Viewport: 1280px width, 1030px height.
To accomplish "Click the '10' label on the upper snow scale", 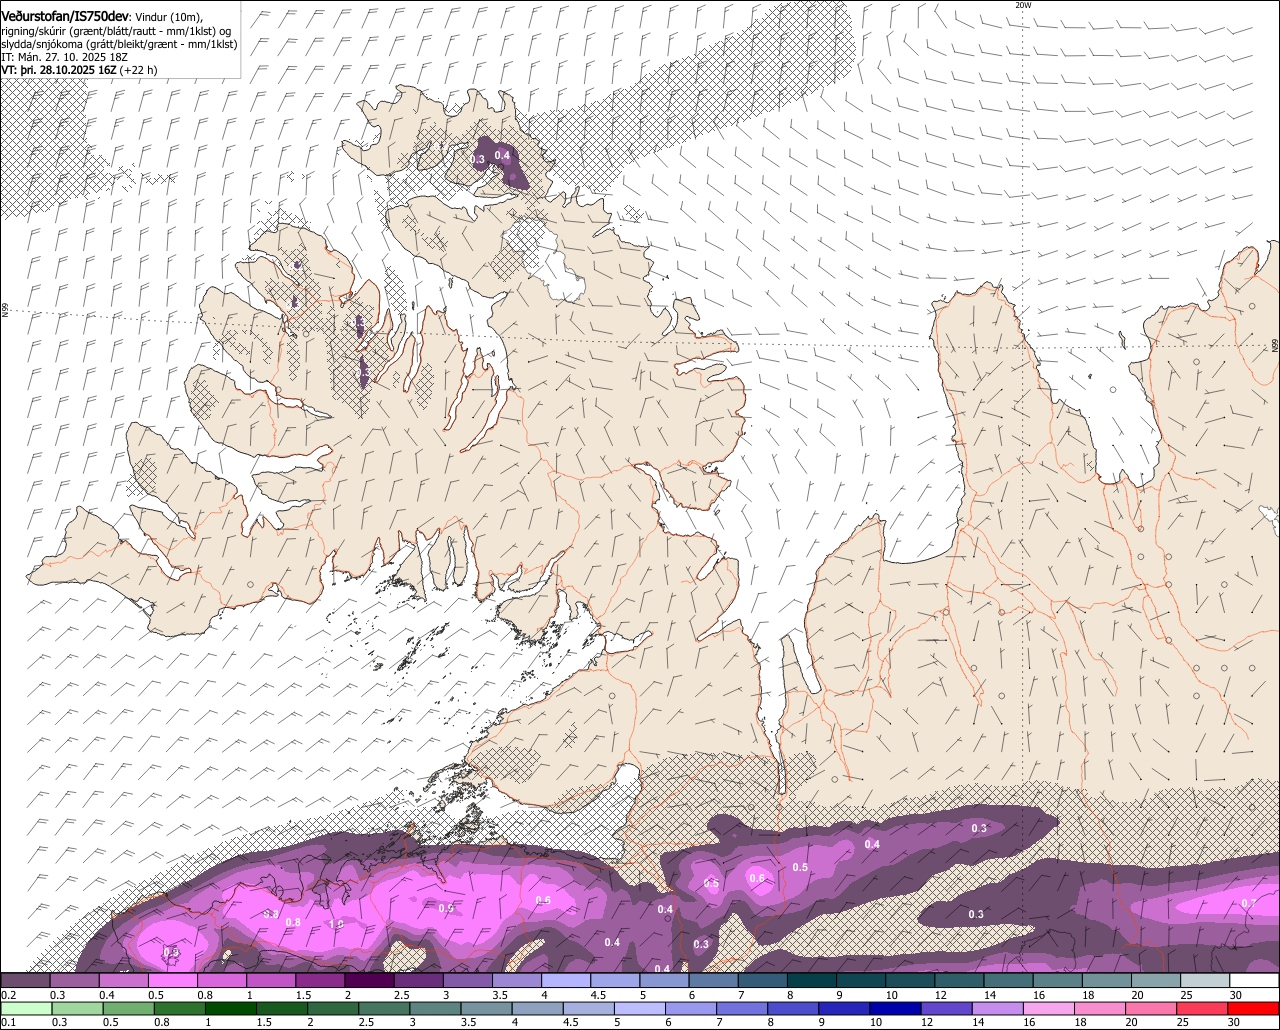I will click(892, 995).
